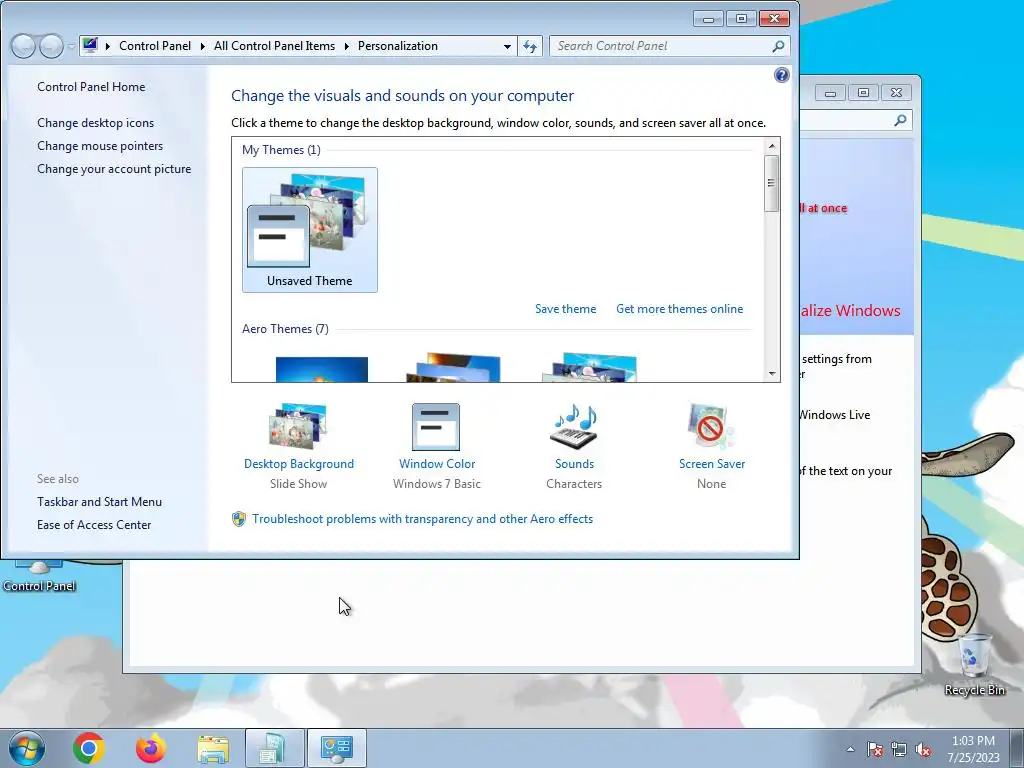The height and width of the screenshot is (768, 1024).
Task: Select the Unsaved Theme thumbnail
Action: (x=310, y=230)
